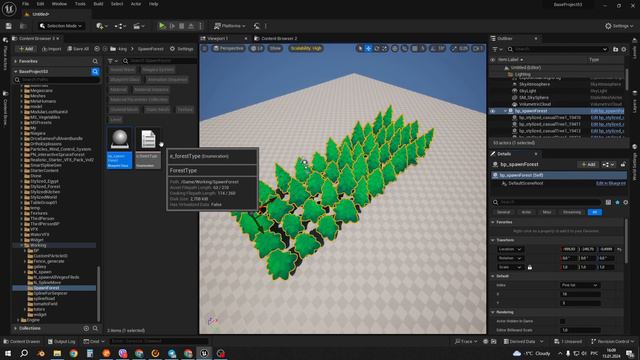
Task: Open the File menu
Action: pyautogui.click(x=25, y=4)
